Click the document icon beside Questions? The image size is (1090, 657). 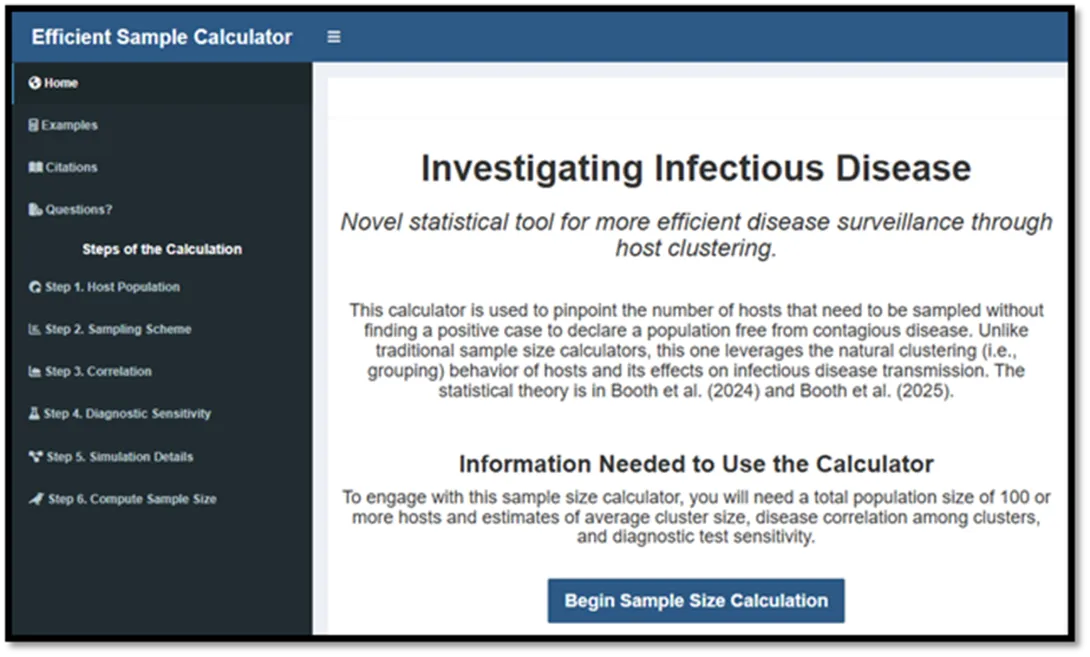35,209
